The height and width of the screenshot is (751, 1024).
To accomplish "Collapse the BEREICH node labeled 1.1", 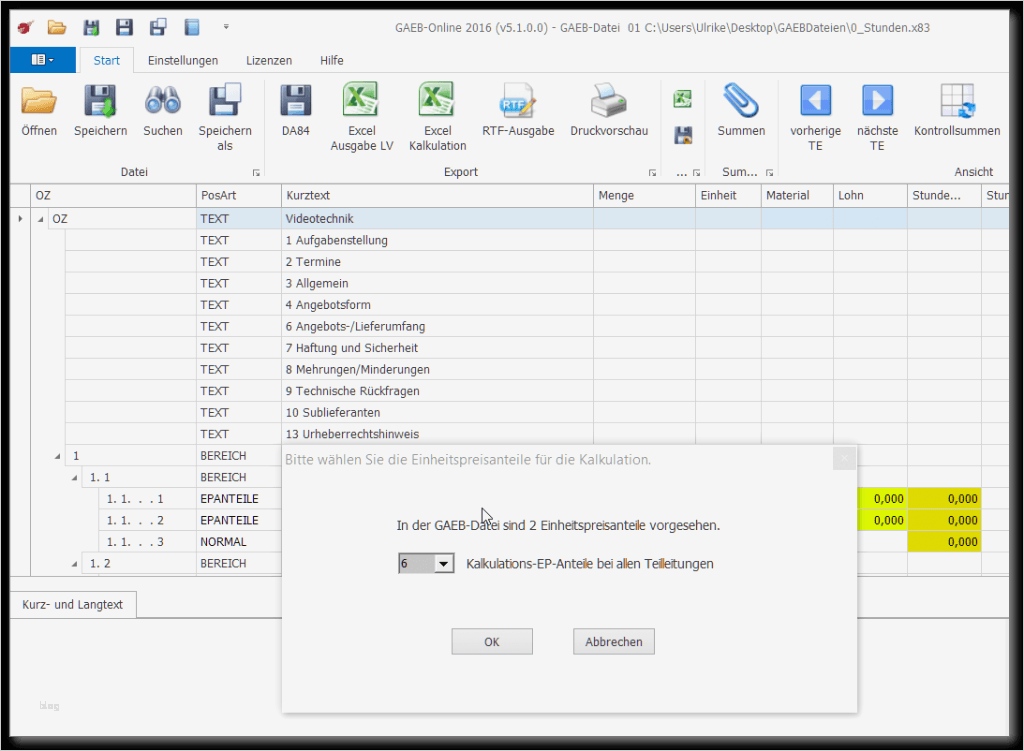I will coord(73,477).
